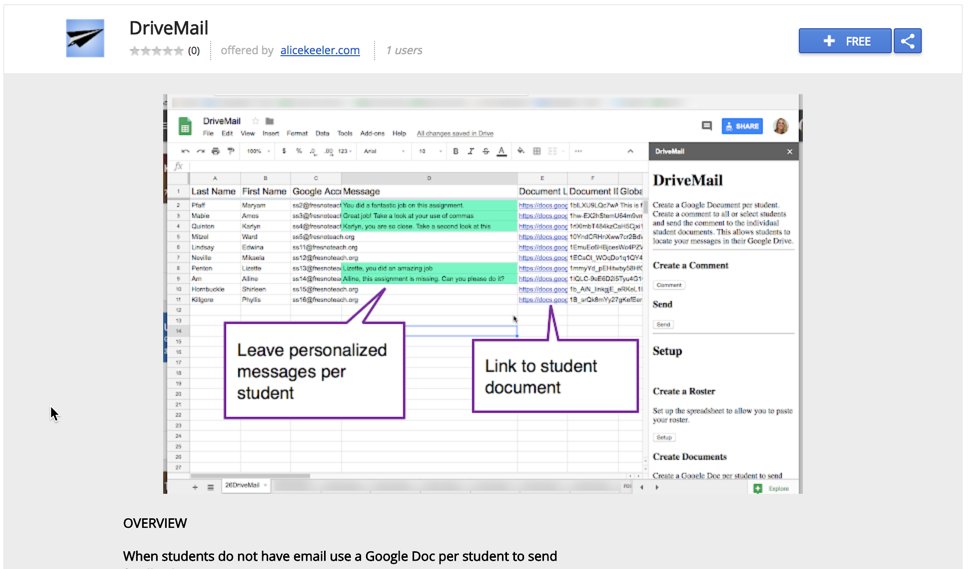
Task: Open the Edit menu
Action: click(x=227, y=133)
